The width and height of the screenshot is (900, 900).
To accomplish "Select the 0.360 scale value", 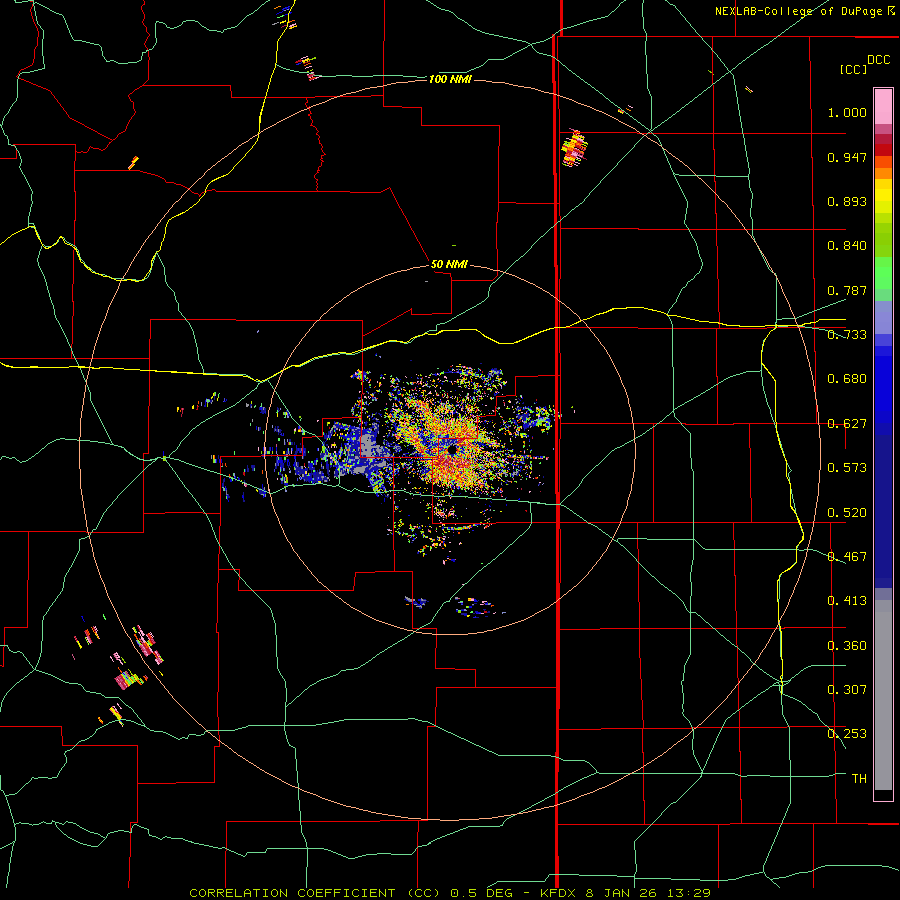I will (x=847, y=646).
